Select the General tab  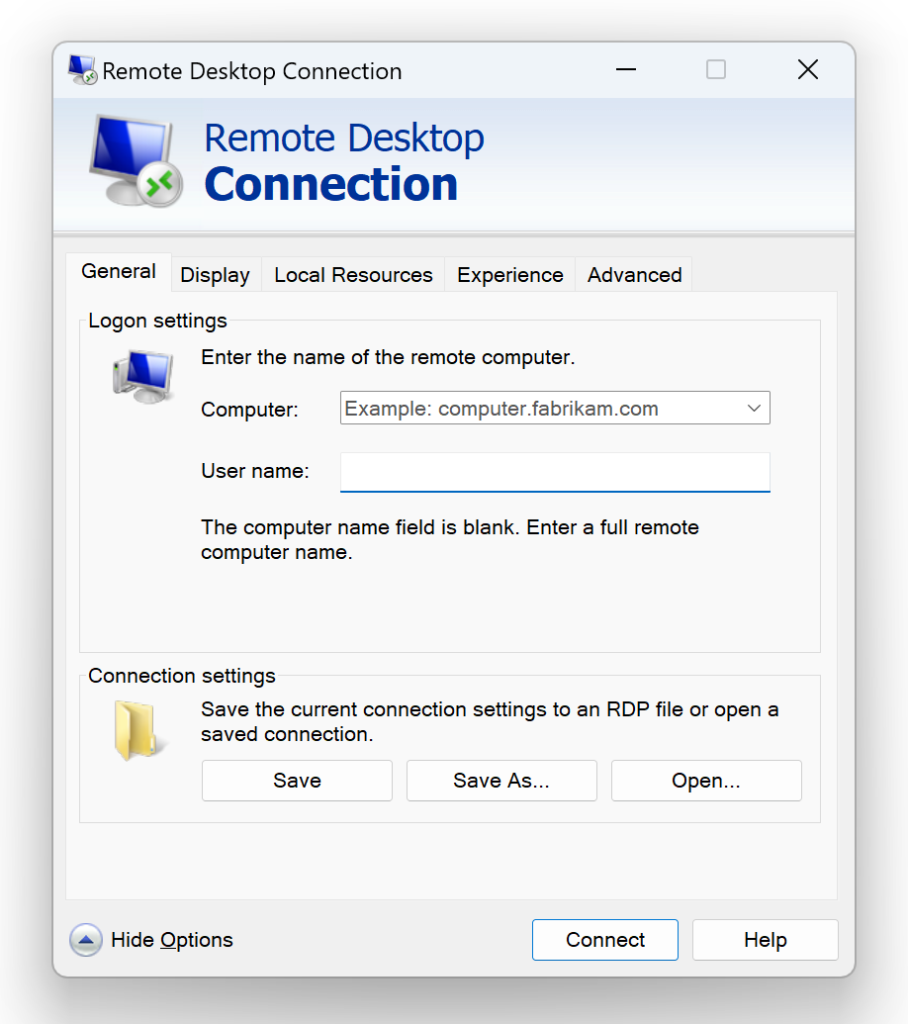118,271
